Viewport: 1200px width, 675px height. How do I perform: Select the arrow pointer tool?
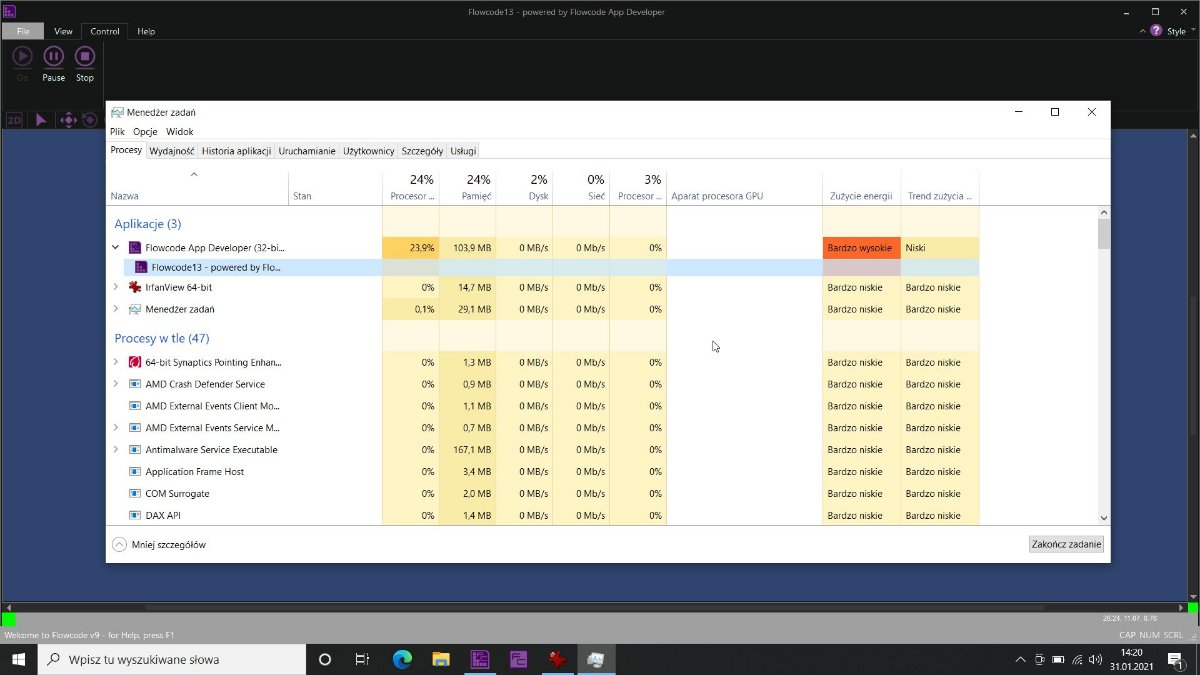pyautogui.click(x=41, y=120)
